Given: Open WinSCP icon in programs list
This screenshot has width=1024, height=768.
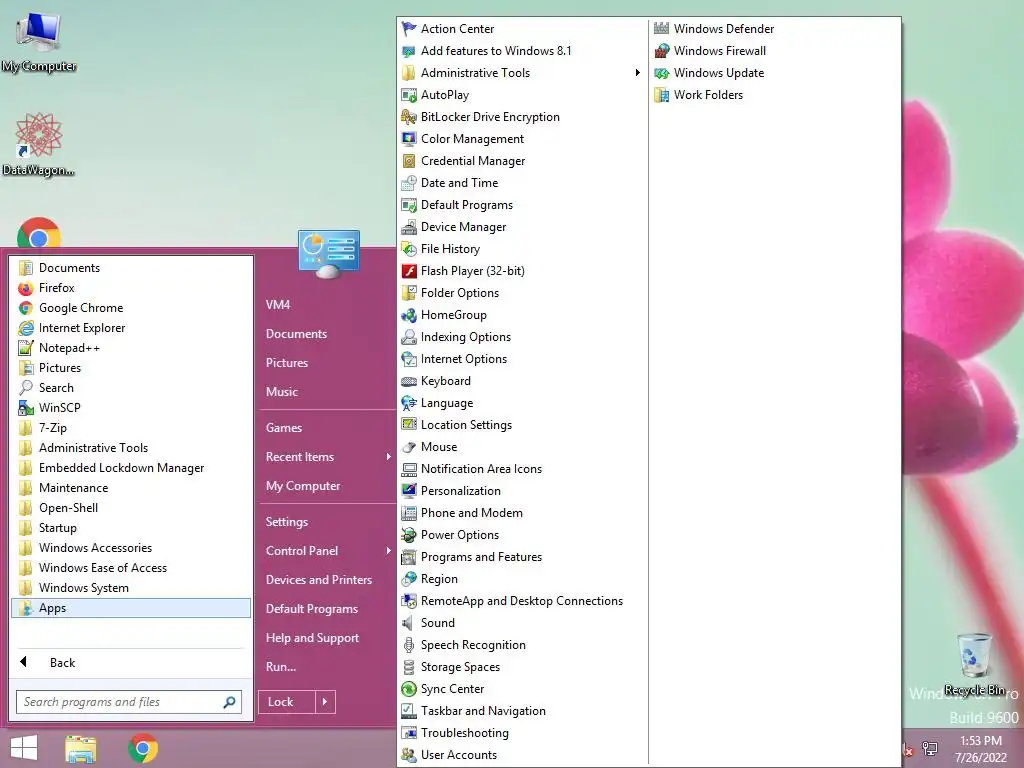Looking at the screenshot, I should pos(25,408).
